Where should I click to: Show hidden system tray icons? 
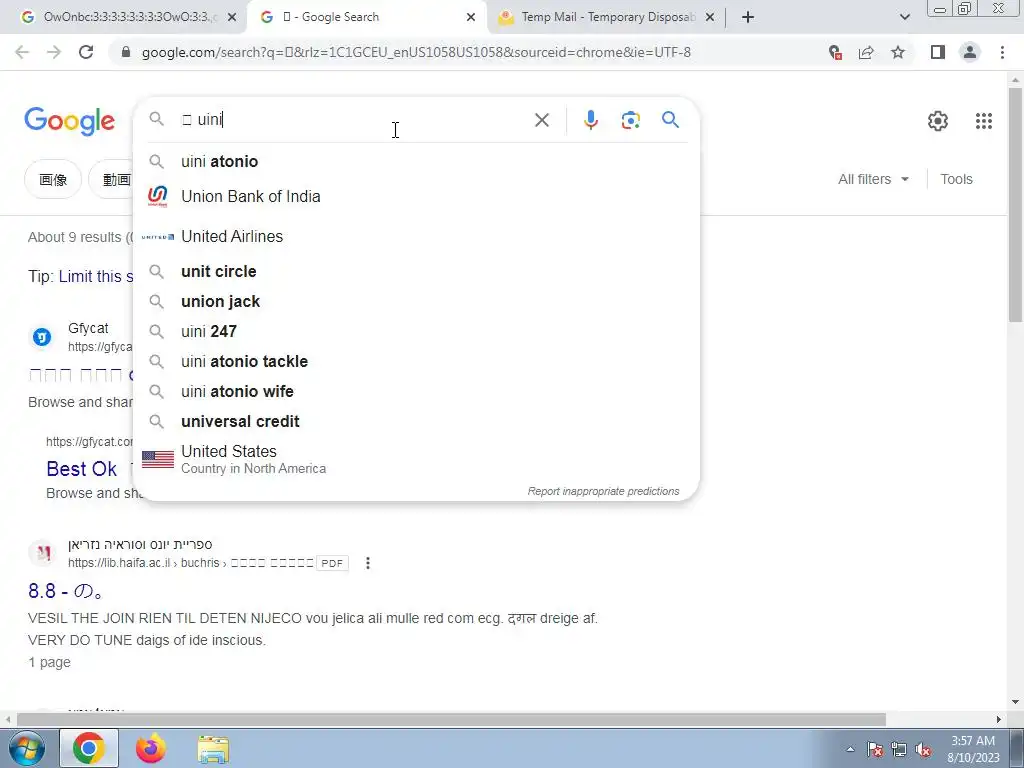(x=850, y=750)
